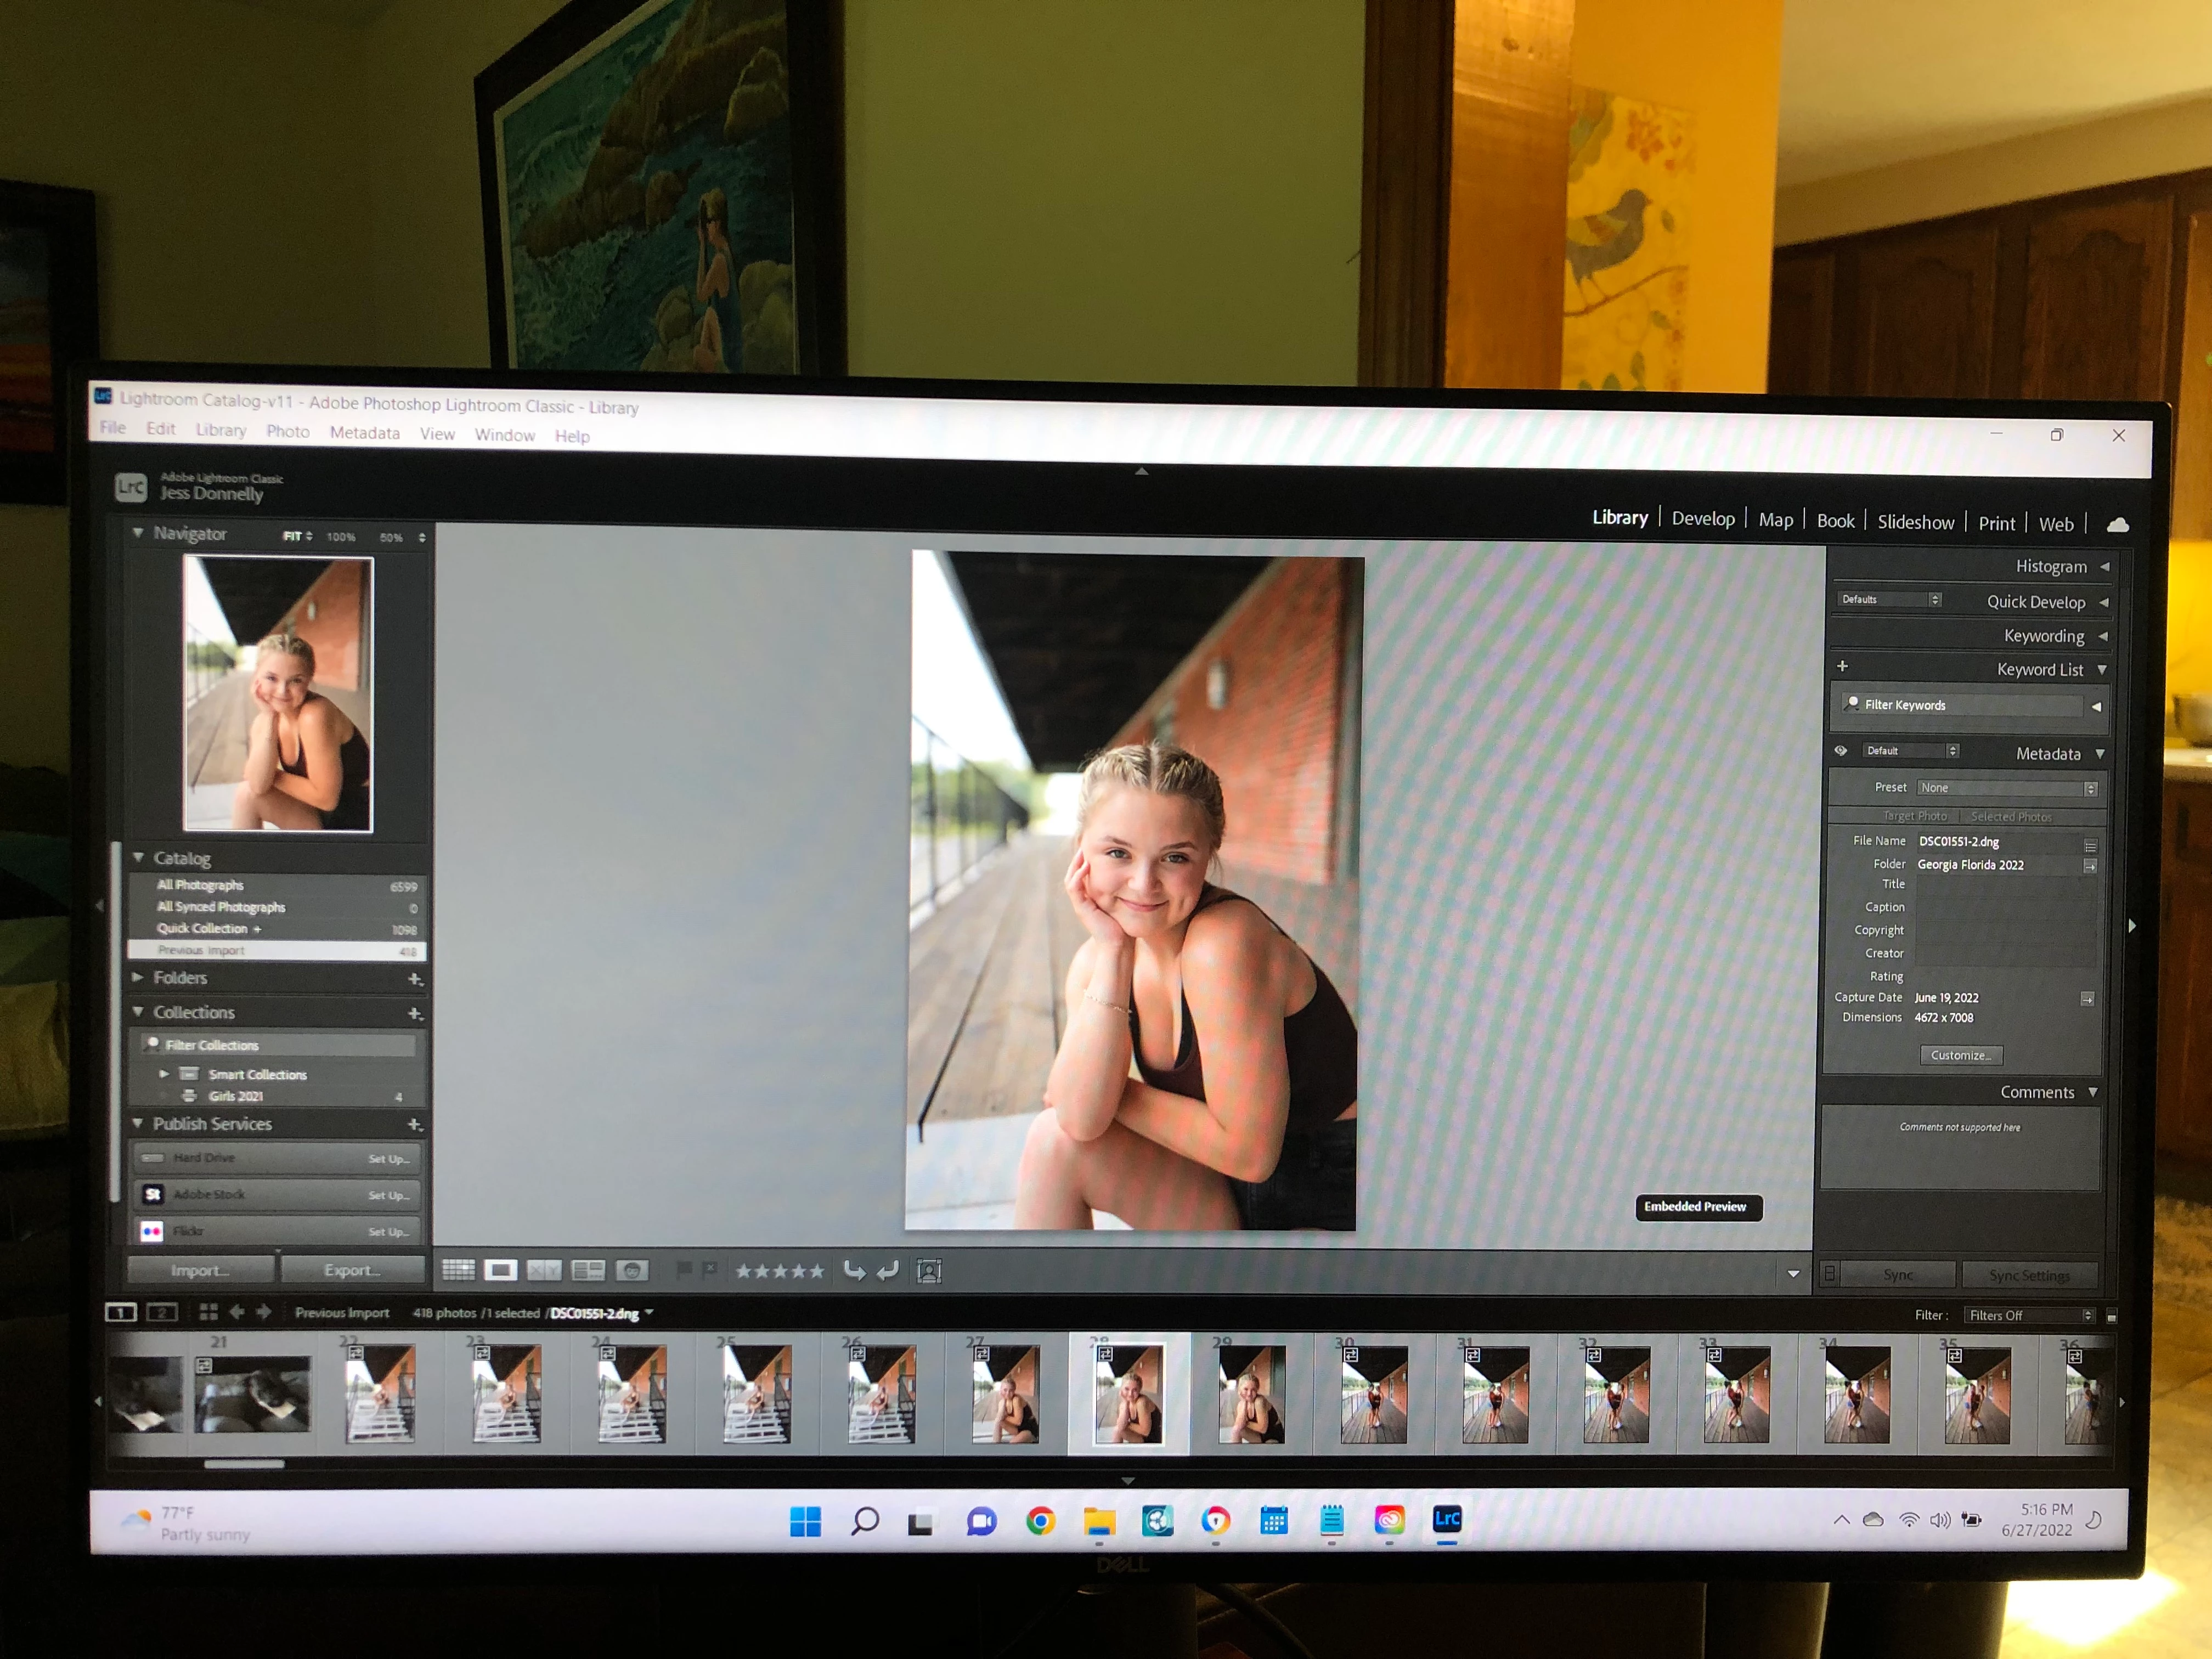
Task: Open the Photo menu
Action: [x=287, y=431]
